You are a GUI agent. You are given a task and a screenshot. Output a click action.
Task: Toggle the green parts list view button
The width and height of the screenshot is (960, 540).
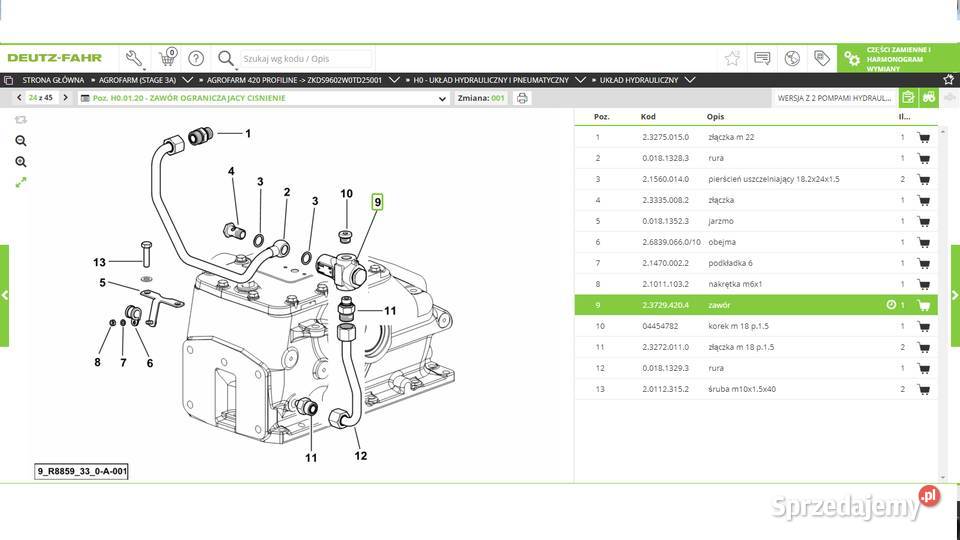point(907,98)
